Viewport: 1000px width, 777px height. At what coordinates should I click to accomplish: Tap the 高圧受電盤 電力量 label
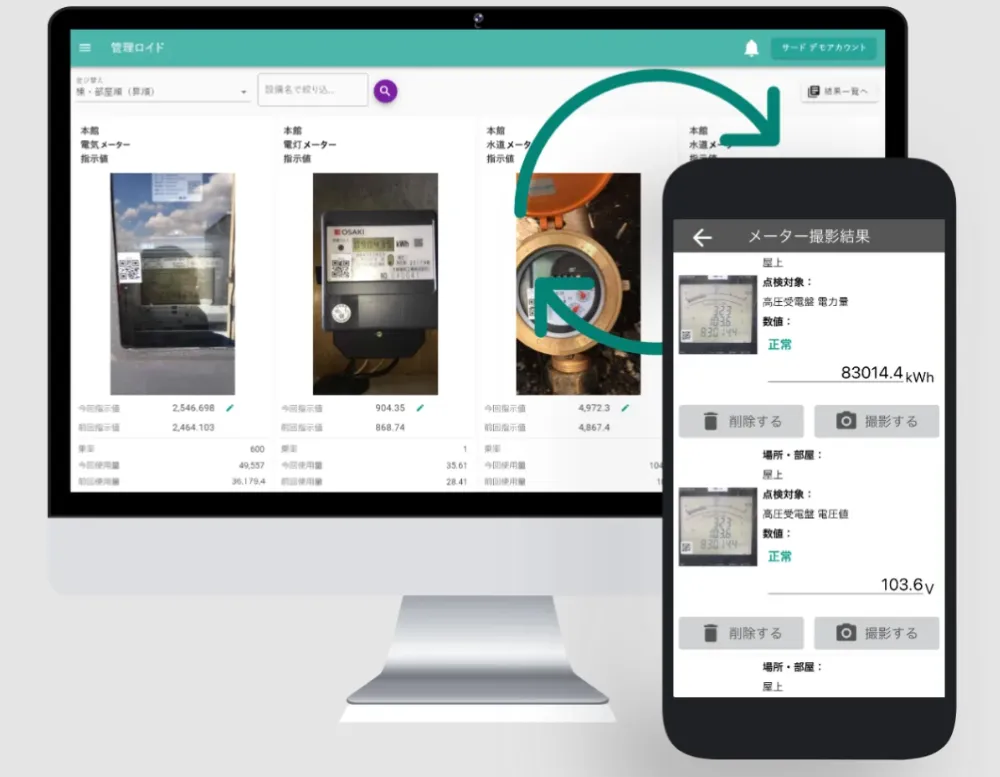click(x=805, y=302)
